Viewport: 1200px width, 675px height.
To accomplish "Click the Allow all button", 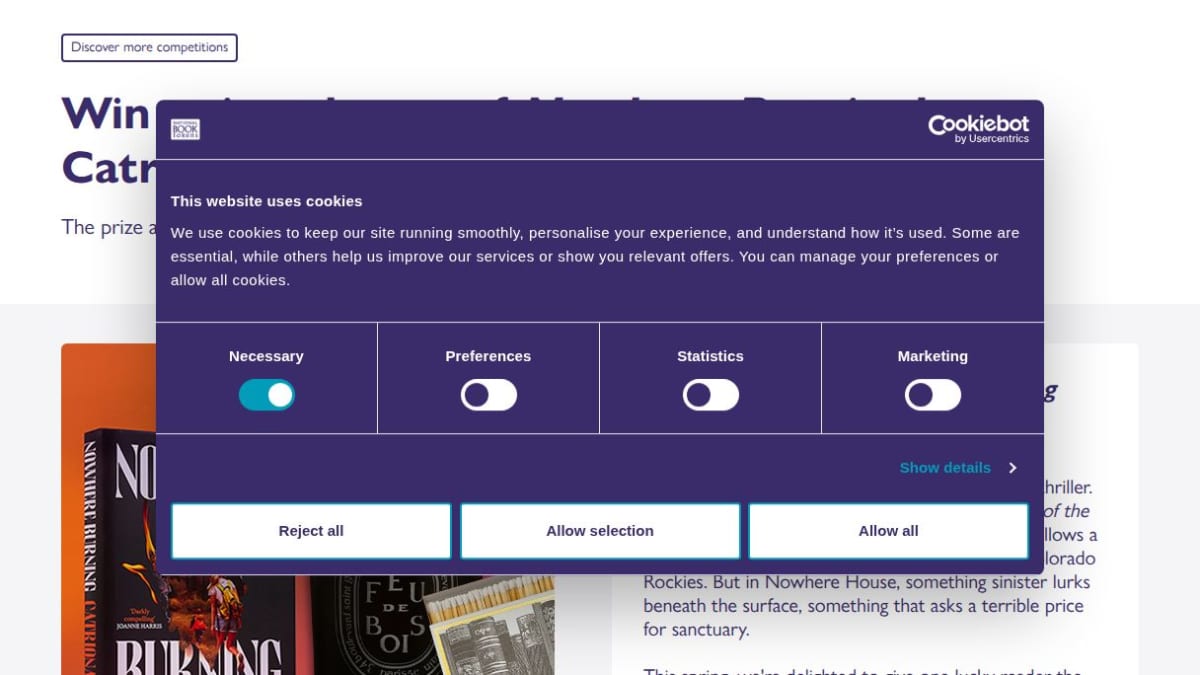I will [x=888, y=531].
